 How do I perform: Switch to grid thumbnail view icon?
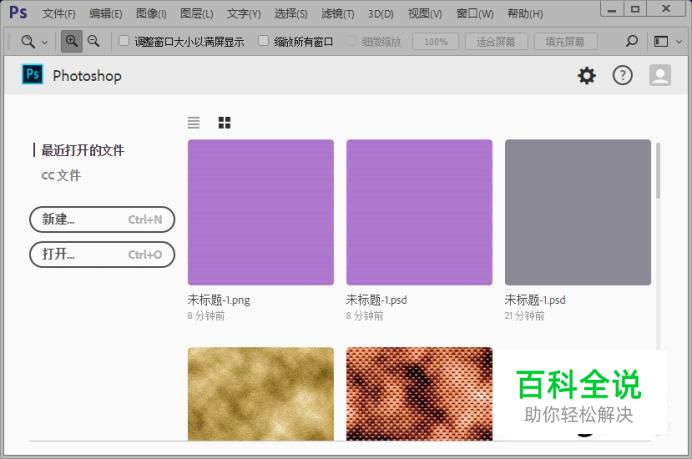pos(225,122)
